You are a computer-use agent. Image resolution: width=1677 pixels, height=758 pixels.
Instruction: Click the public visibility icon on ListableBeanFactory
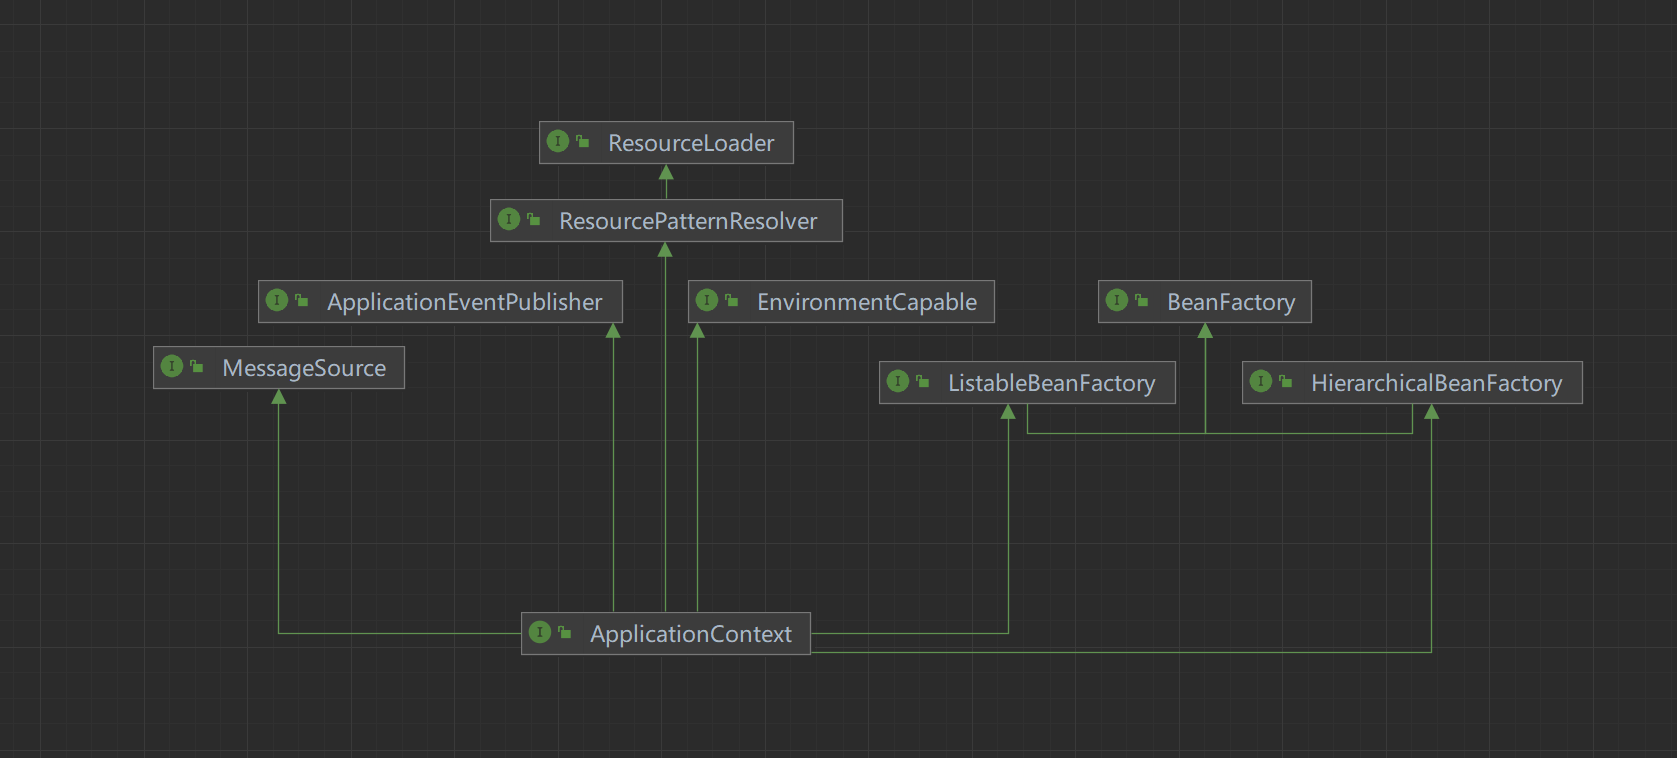pos(923,381)
